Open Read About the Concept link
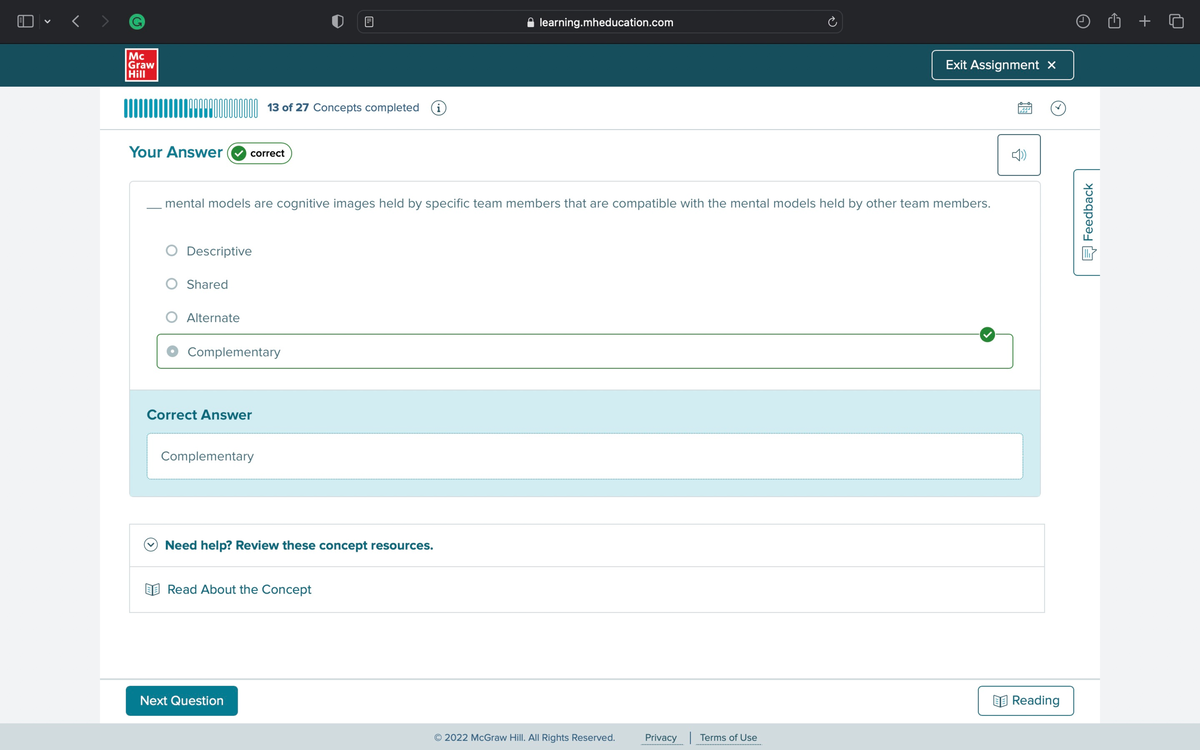This screenshot has width=1200, height=750. [239, 590]
